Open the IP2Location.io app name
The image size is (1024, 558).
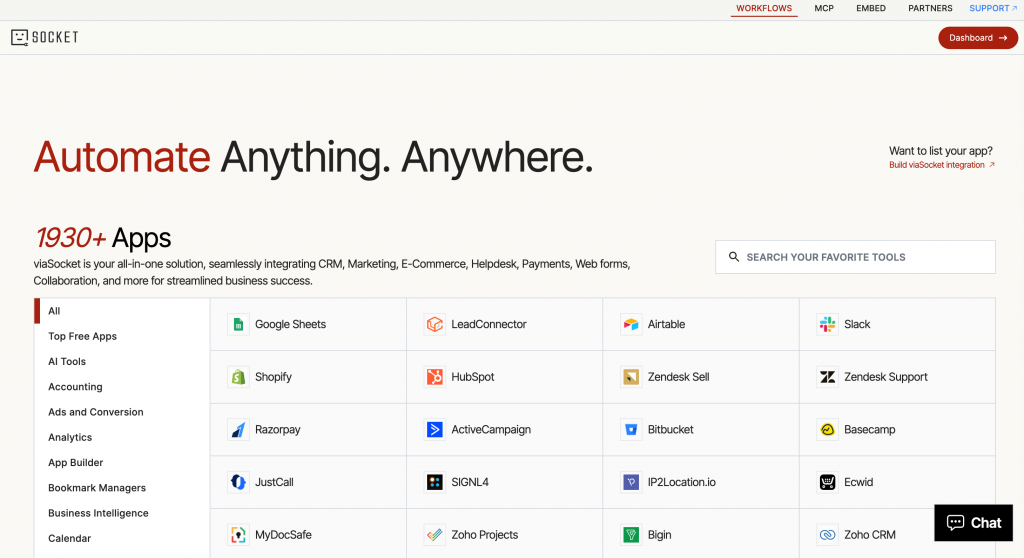682,482
